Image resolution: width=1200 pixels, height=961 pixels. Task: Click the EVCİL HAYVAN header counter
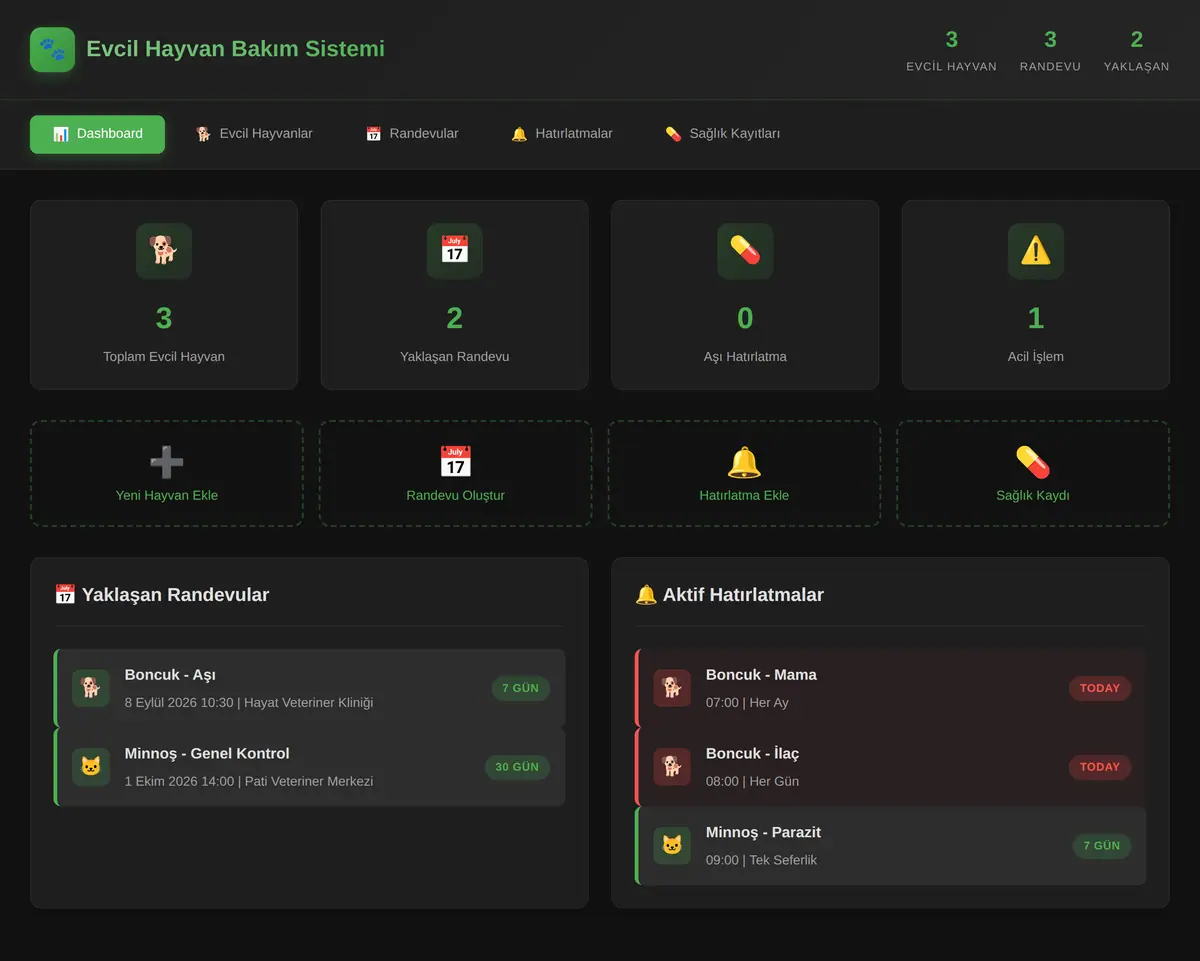click(951, 50)
